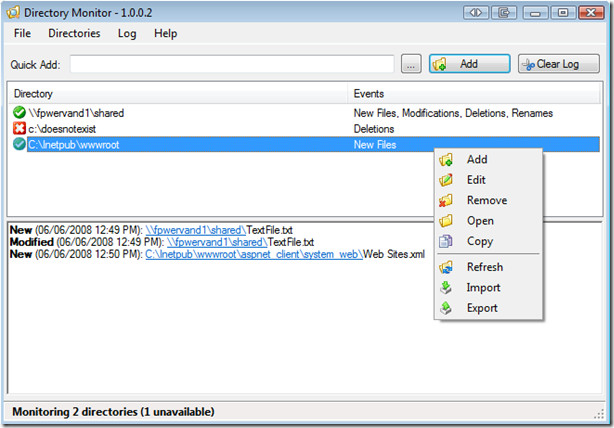
Task: Click the folder icon beside Add in context menu
Action: tap(446, 160)
